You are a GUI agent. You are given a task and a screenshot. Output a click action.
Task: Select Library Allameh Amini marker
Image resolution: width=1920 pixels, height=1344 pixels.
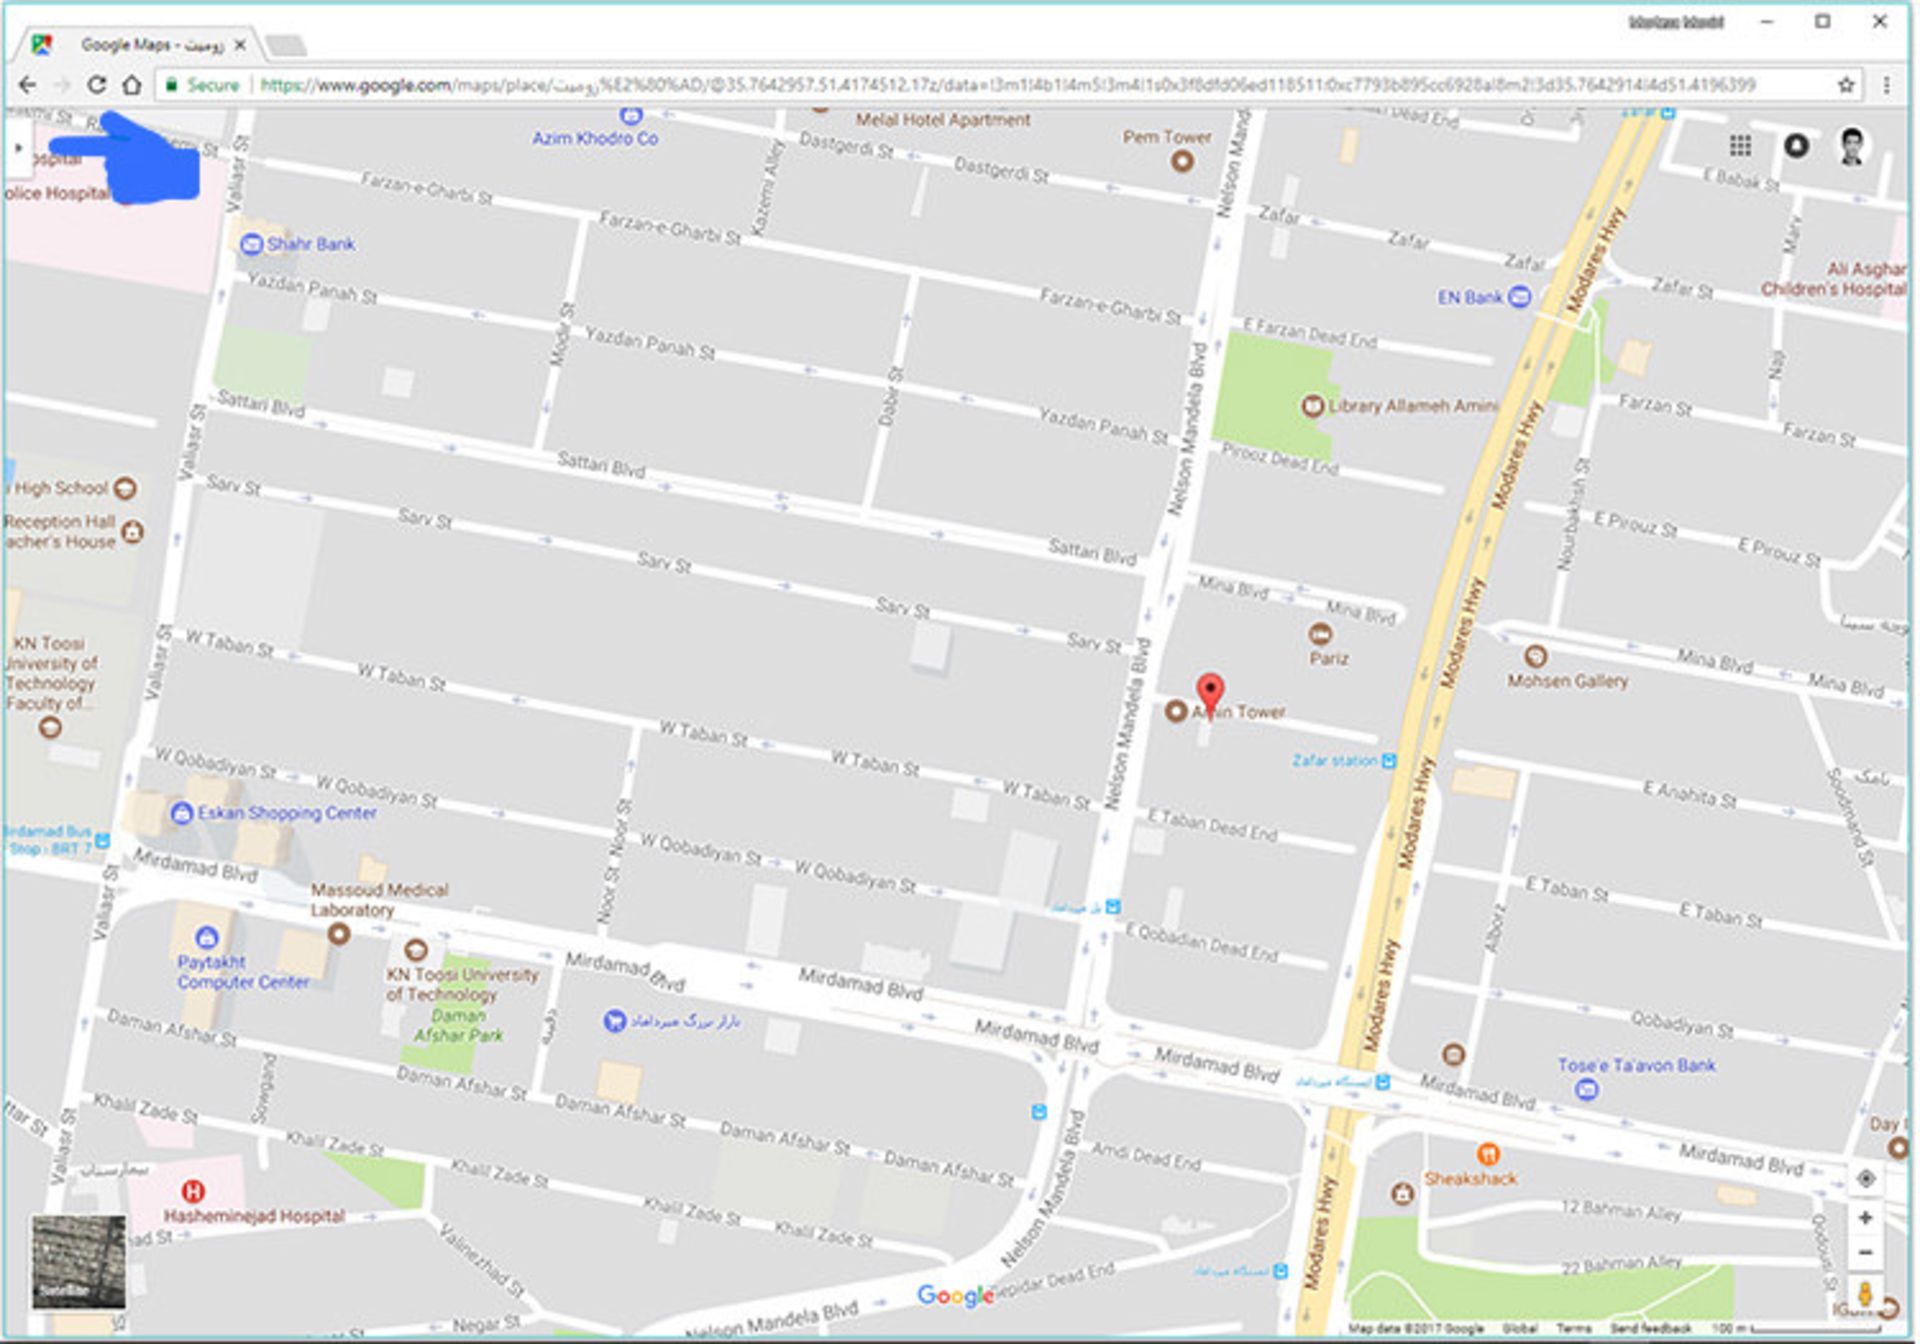[x=1312, y=406]
